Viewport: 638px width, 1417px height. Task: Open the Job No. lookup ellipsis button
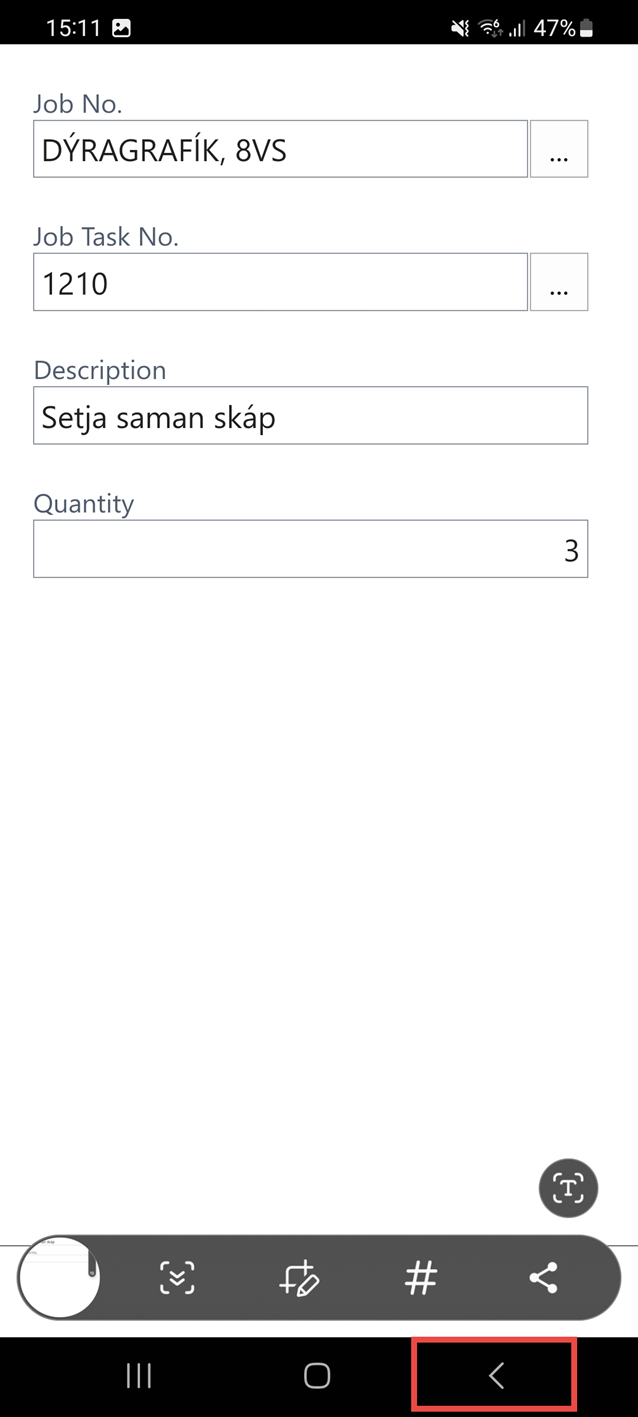pyautogui.click(x=559, y=150)
